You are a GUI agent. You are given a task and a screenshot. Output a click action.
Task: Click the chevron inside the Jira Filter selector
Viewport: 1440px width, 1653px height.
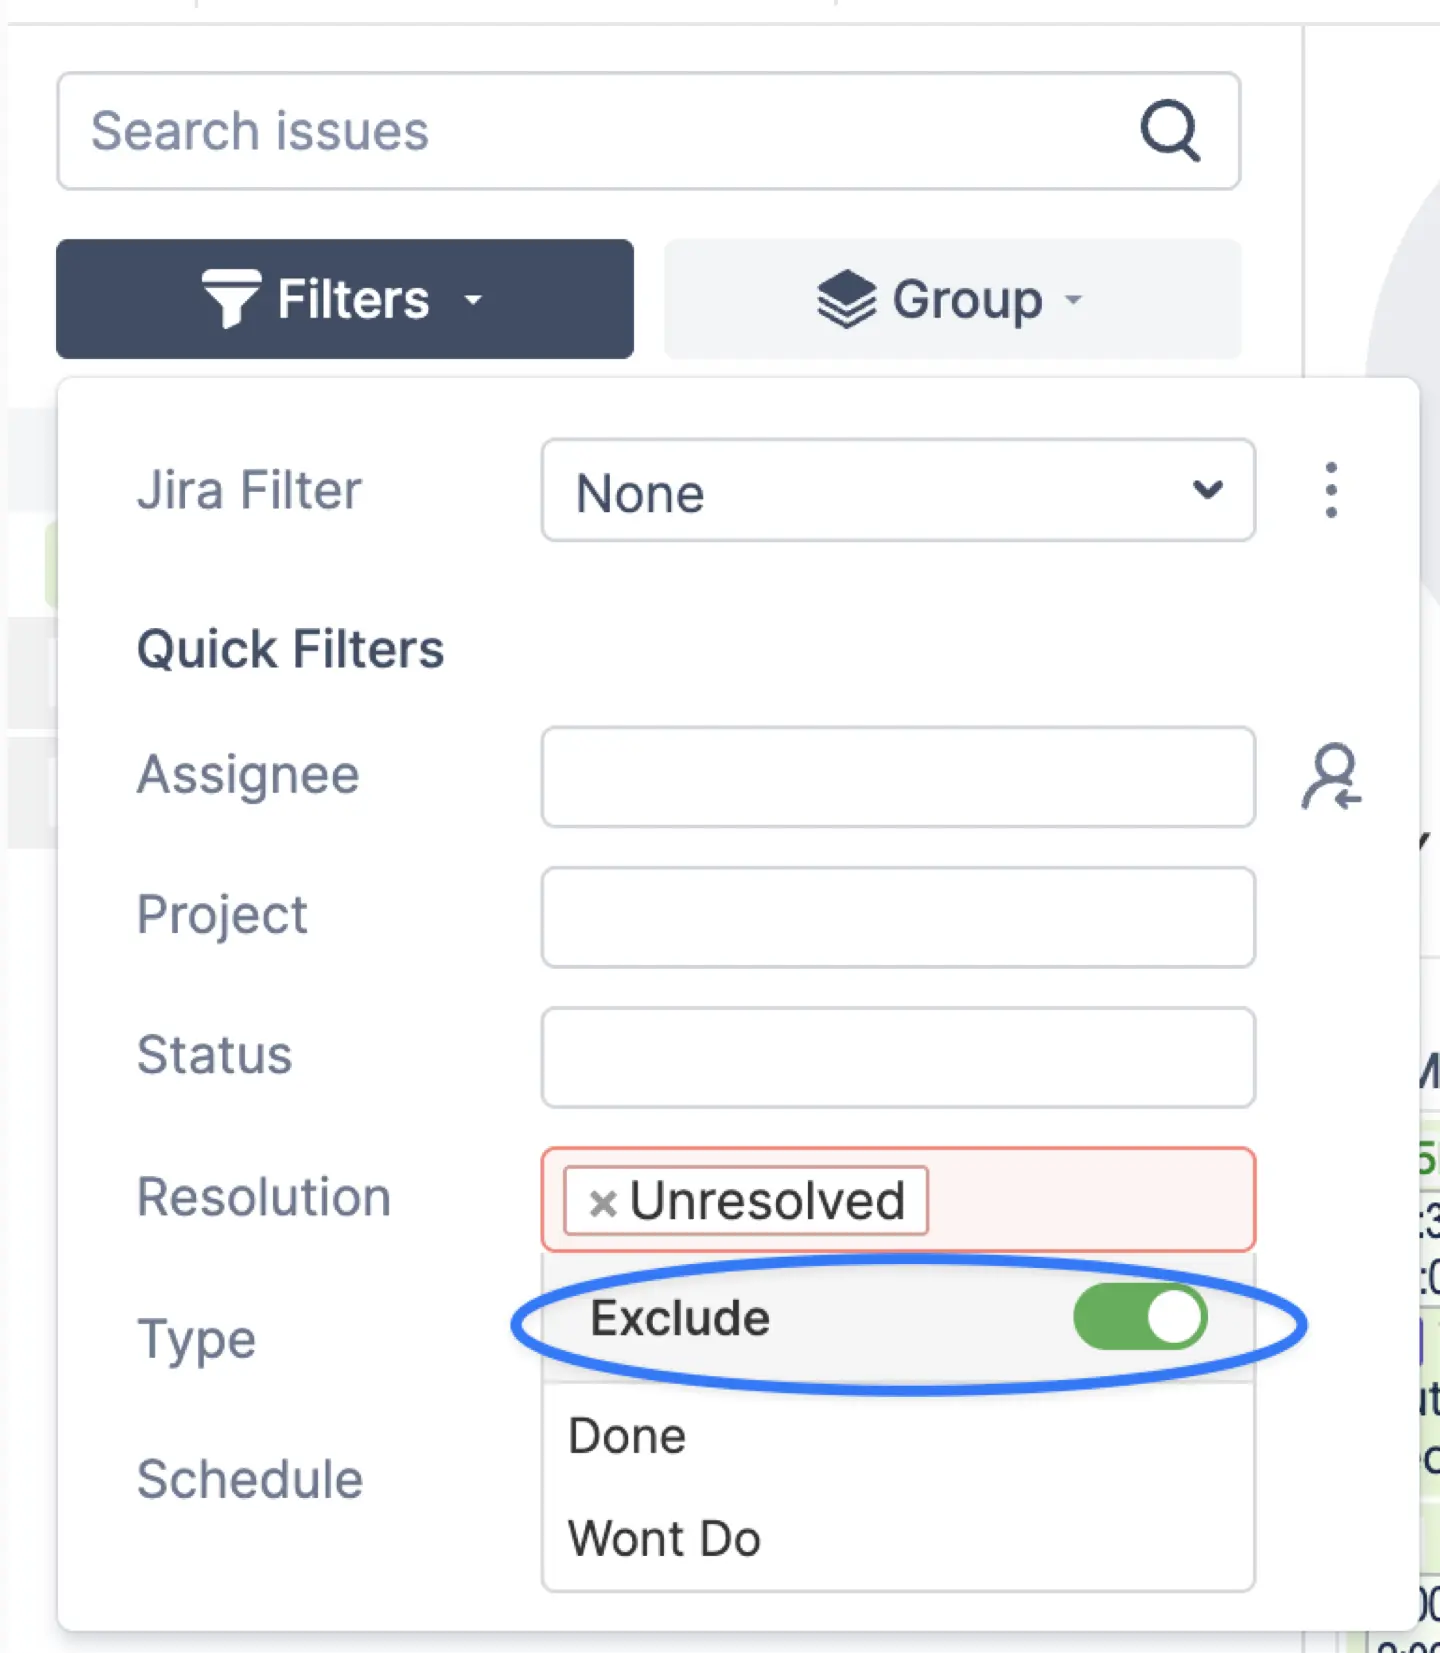click(x=1208, y=492)
